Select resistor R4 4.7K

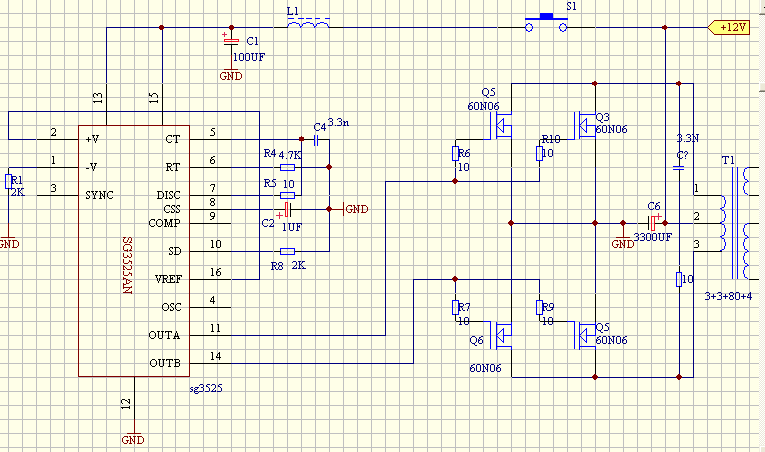coord(287,168)
